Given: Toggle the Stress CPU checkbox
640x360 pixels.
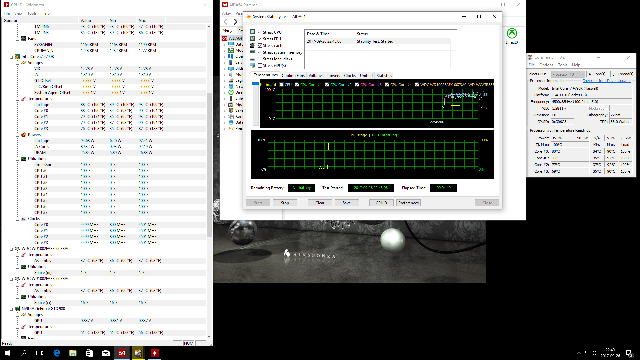Looking at the screenshot, I should point(259,32).
